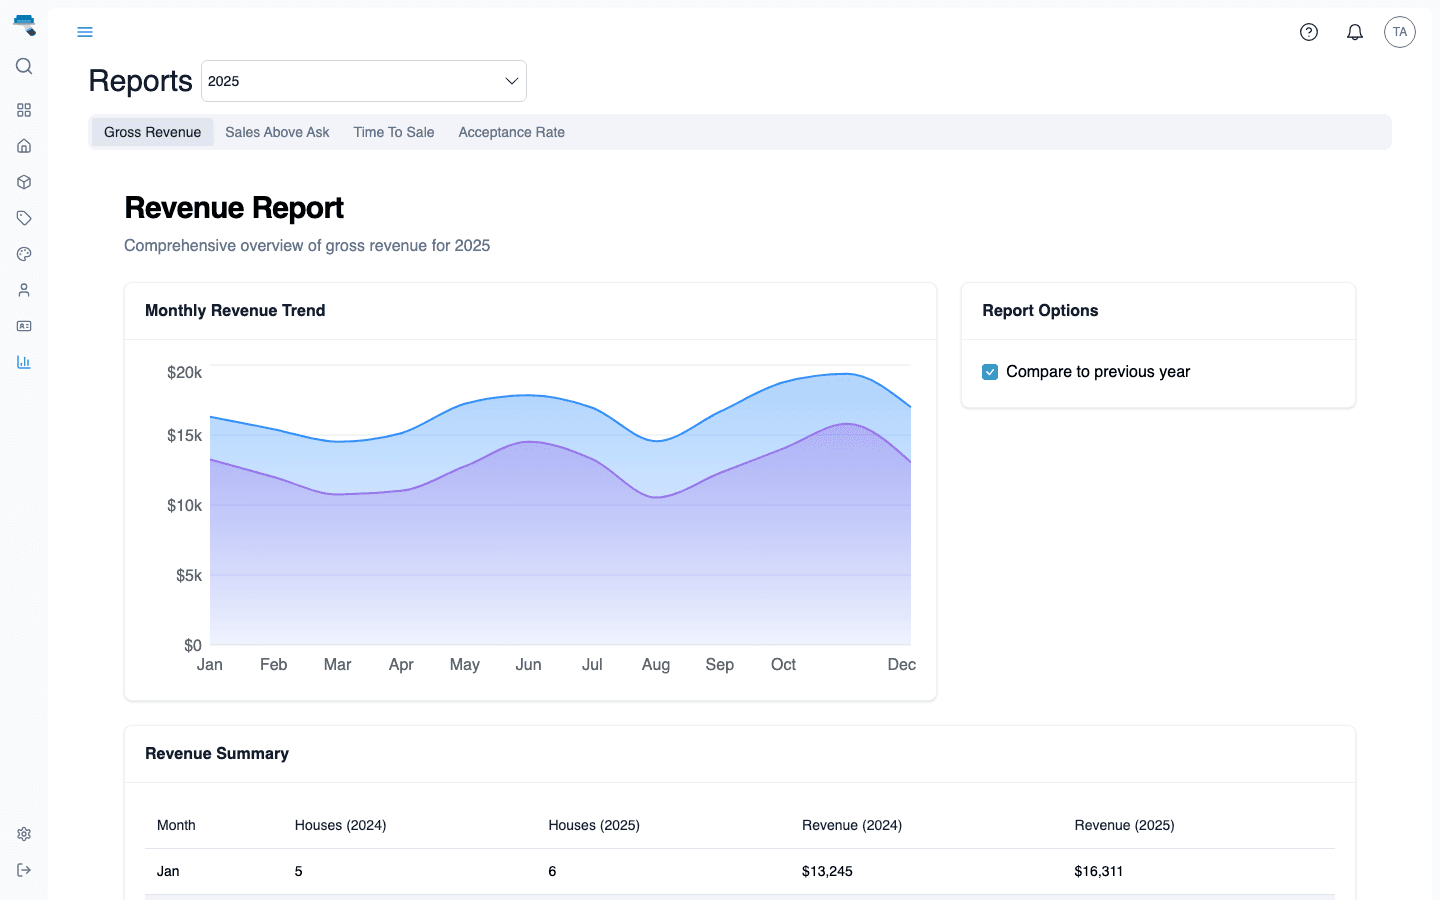Click the TA avatar in the top bar
Screen dimensions: 1440x900
point(1399,31)
